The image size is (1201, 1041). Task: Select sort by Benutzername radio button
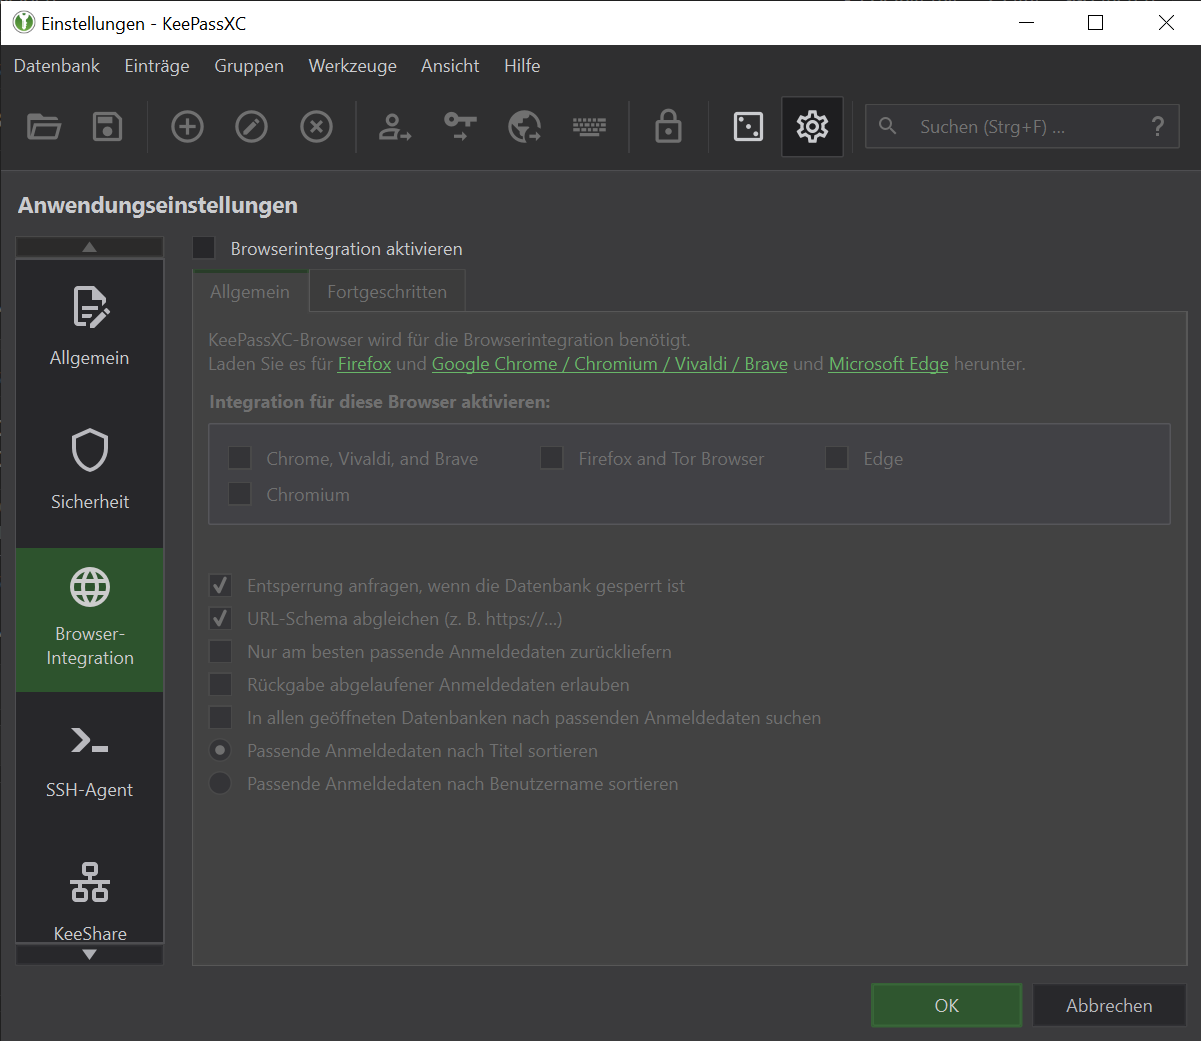click(x=221, y=784)
